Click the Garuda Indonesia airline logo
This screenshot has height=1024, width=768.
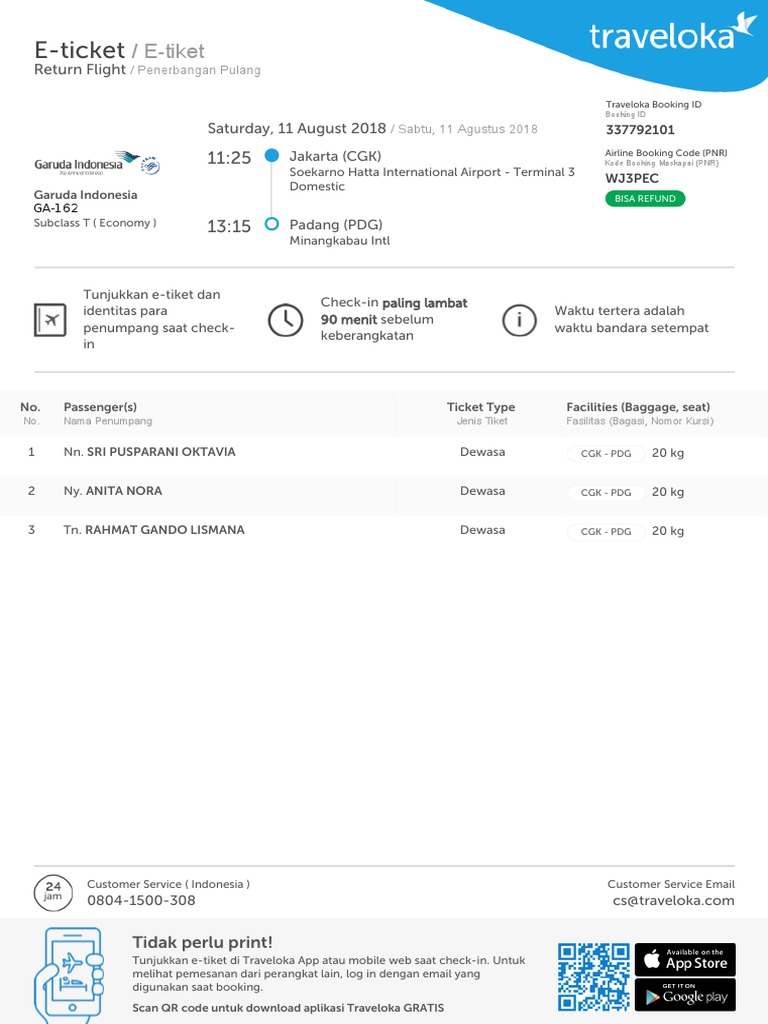(x=97, y=163)
